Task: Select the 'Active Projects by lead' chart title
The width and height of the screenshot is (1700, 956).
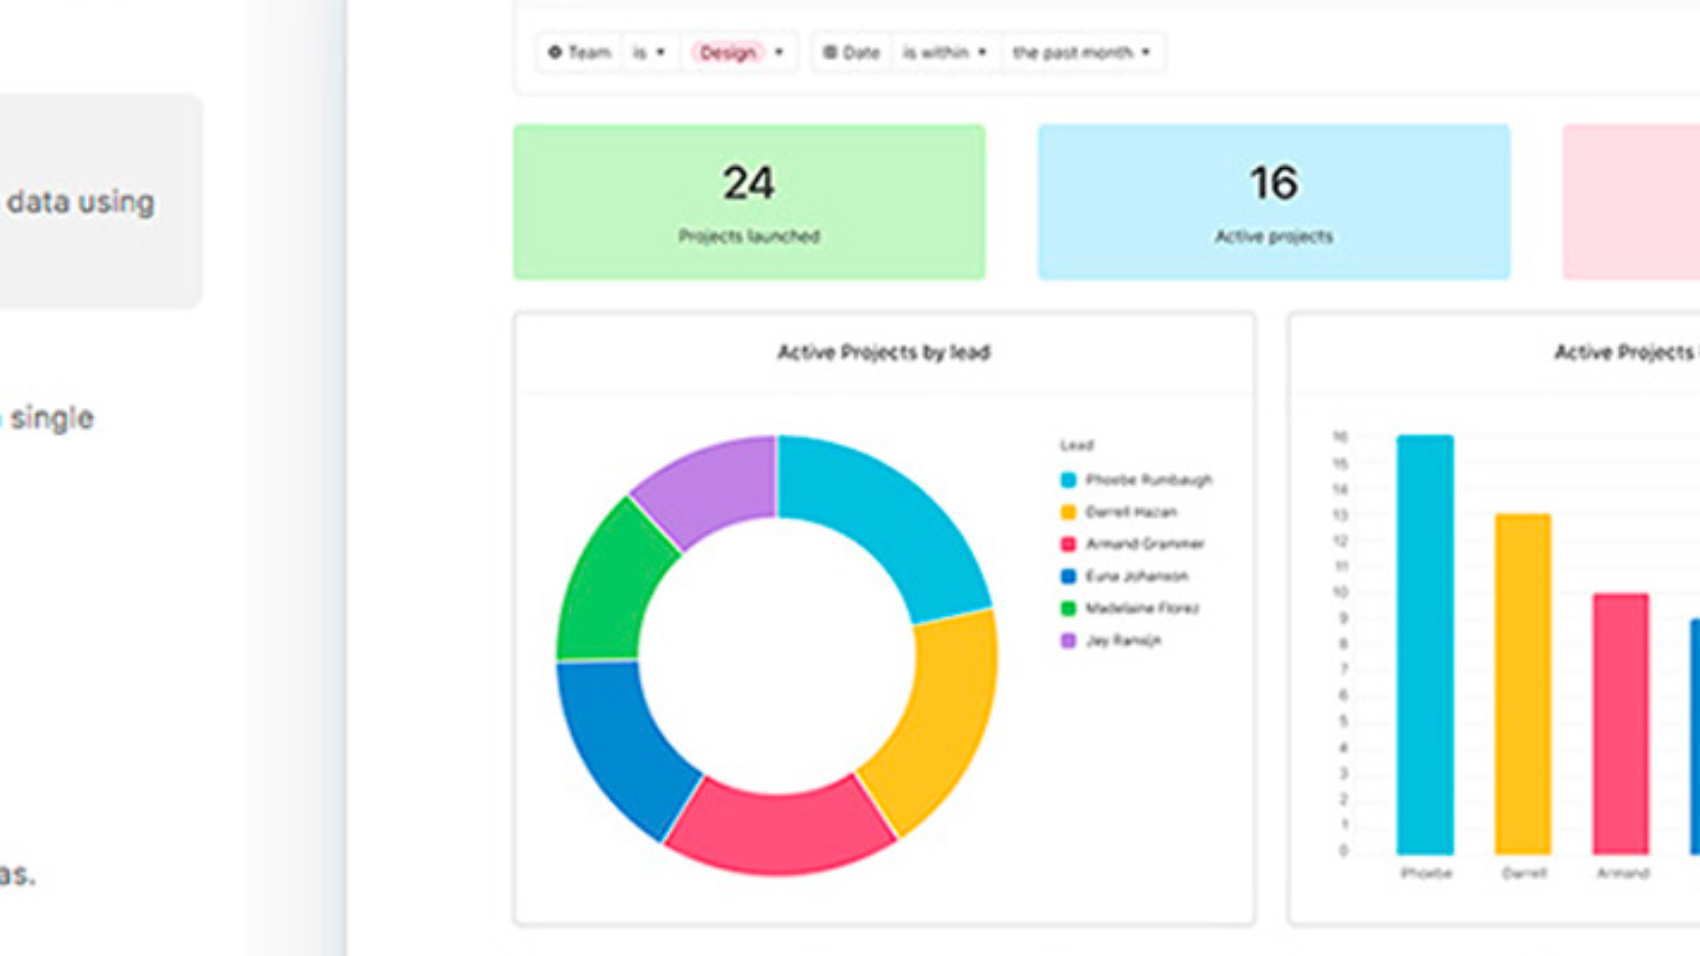Action: click(882, 352)
